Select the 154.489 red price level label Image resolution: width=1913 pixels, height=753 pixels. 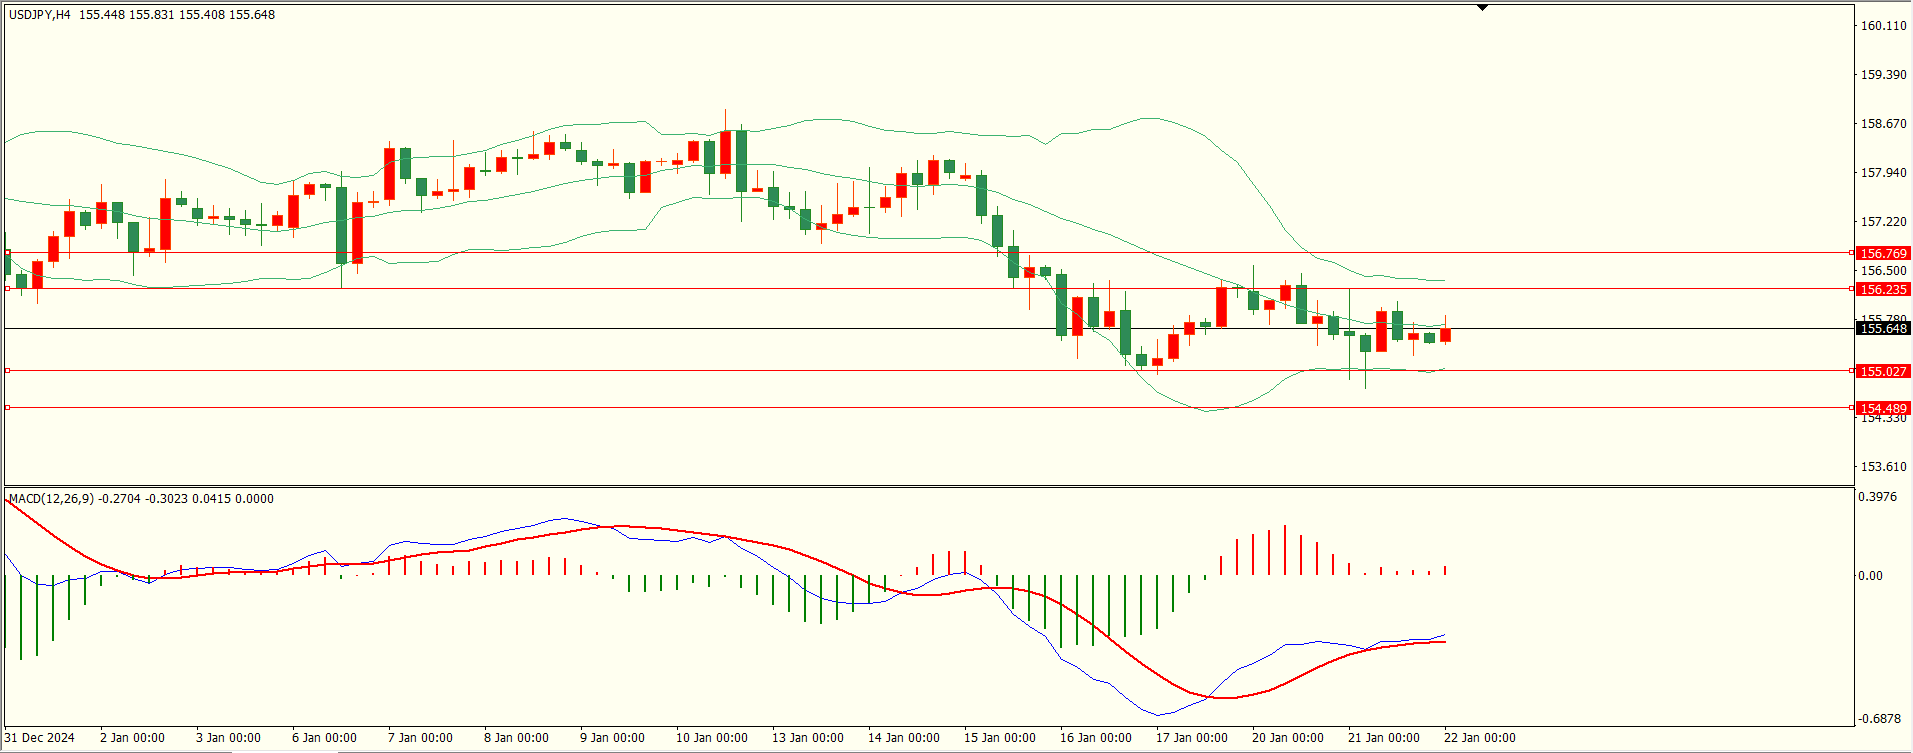pyautogui.click(x=1883, y=408)
